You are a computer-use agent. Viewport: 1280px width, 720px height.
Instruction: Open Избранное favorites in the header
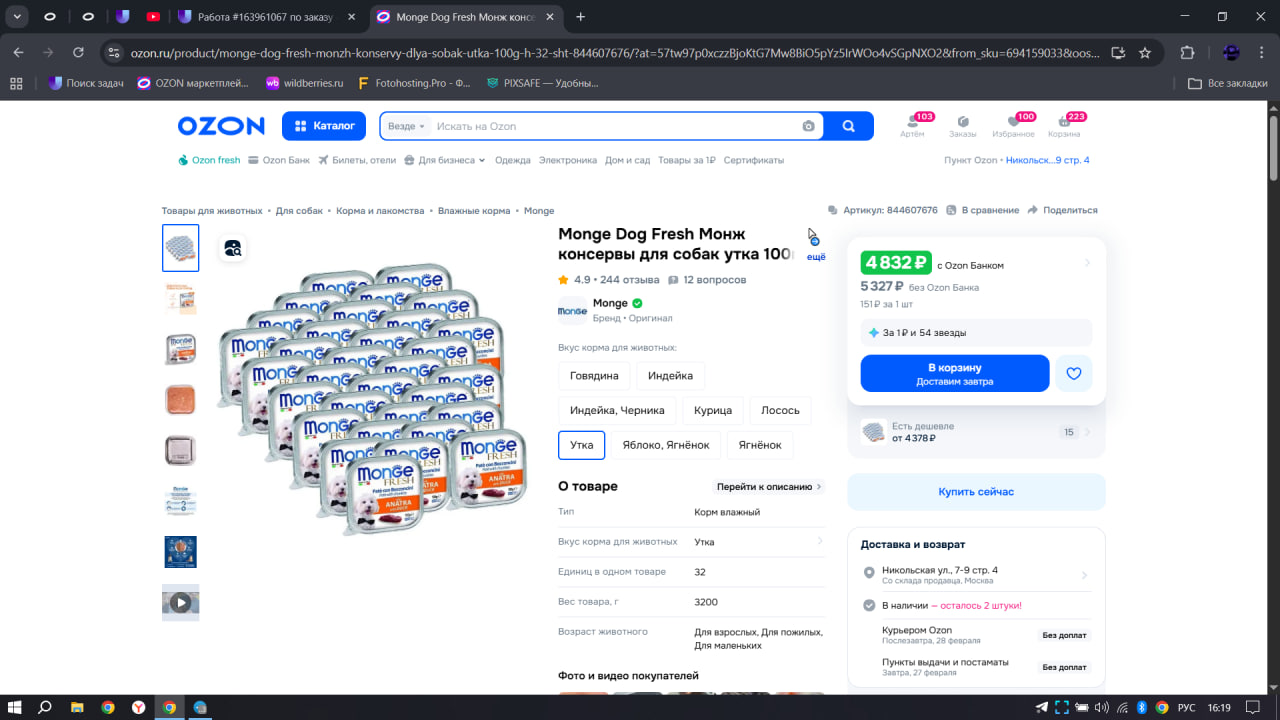click(x=1013, y=125)
